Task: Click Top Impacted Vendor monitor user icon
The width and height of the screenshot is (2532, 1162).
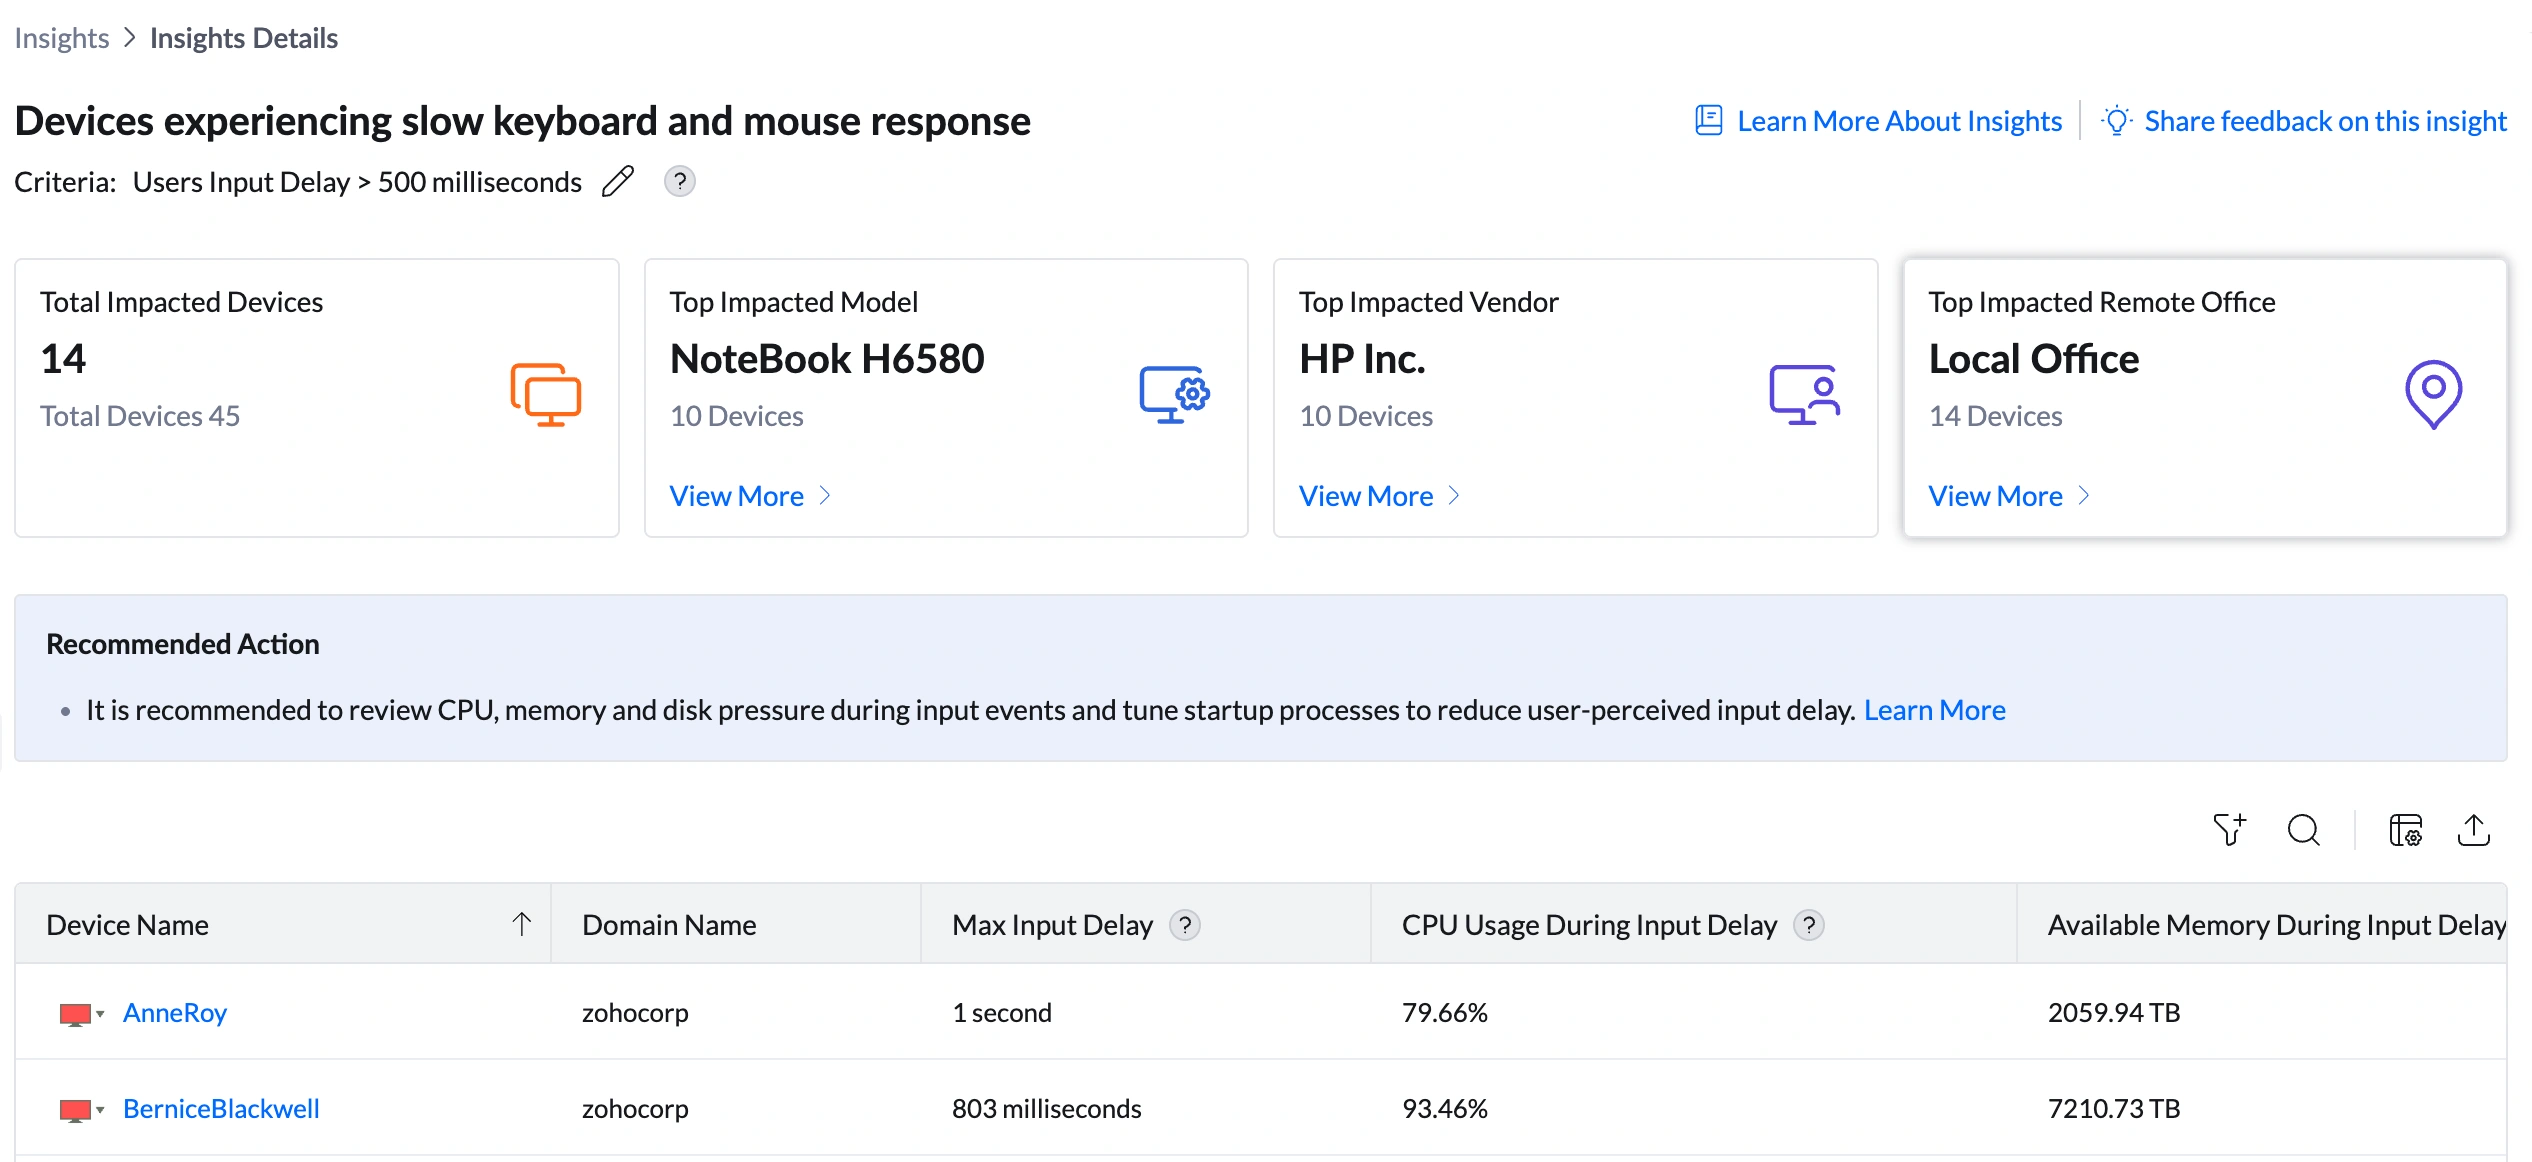Action: tap(1805, 394)
